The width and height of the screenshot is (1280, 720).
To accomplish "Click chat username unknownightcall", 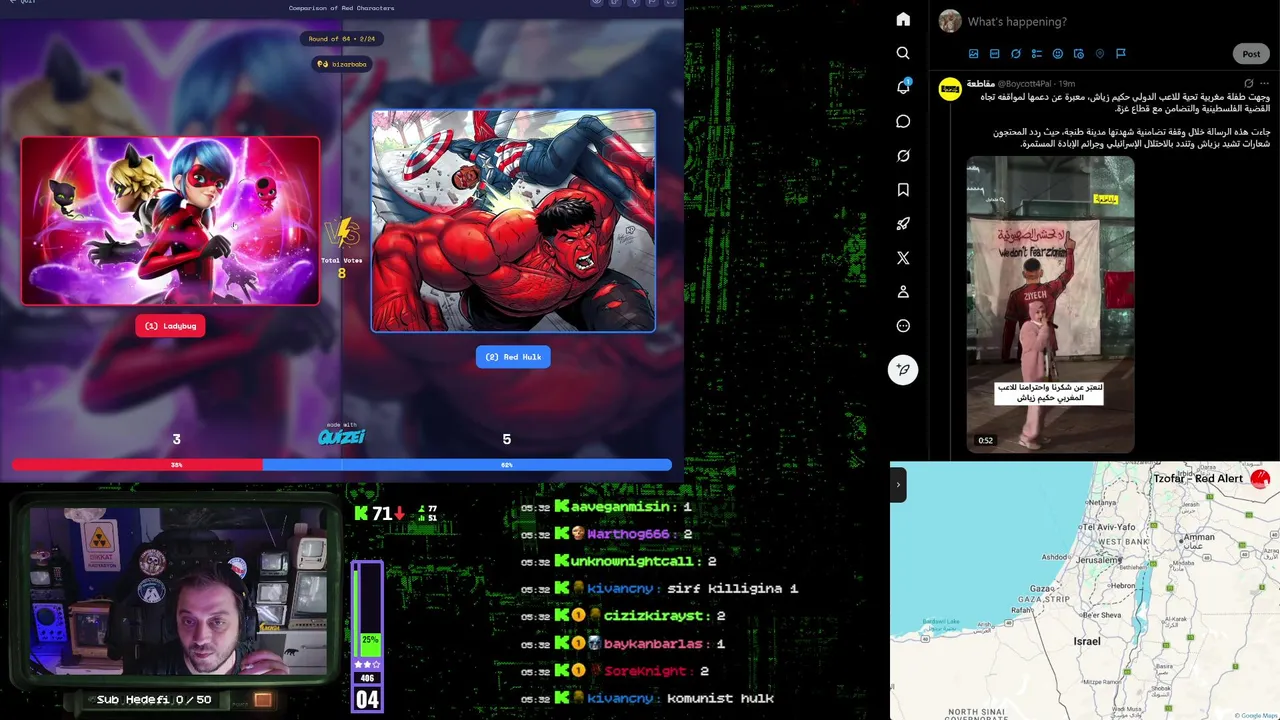I will click(x=632, y=561).
